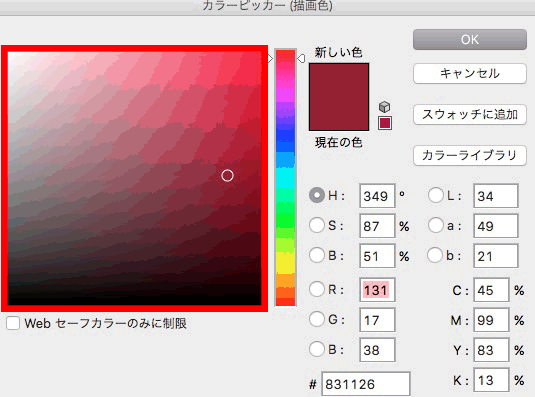The height and width of the screenshot is (397, 535).
Task: Click the small web-safe color swatch
Action: tap(385, 123)
